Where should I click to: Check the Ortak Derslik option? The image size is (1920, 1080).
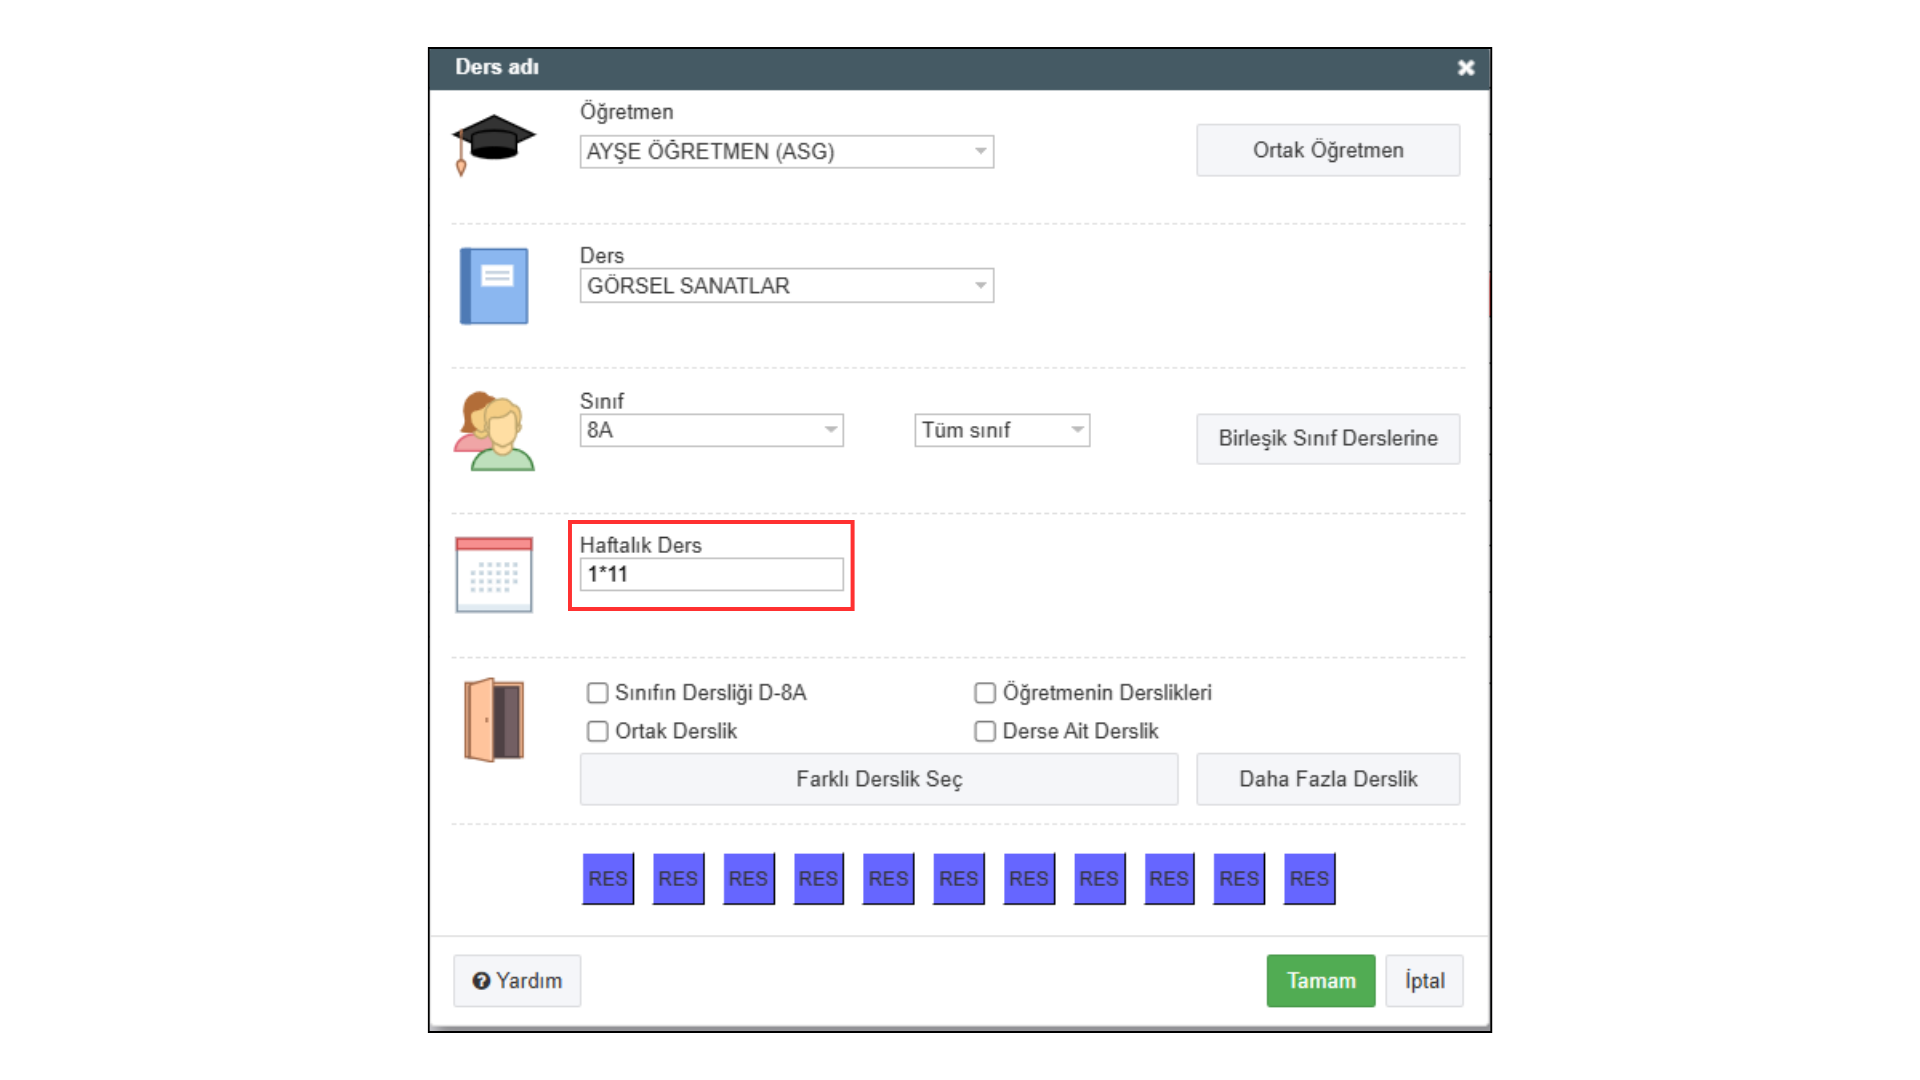(x=598, y=732)
